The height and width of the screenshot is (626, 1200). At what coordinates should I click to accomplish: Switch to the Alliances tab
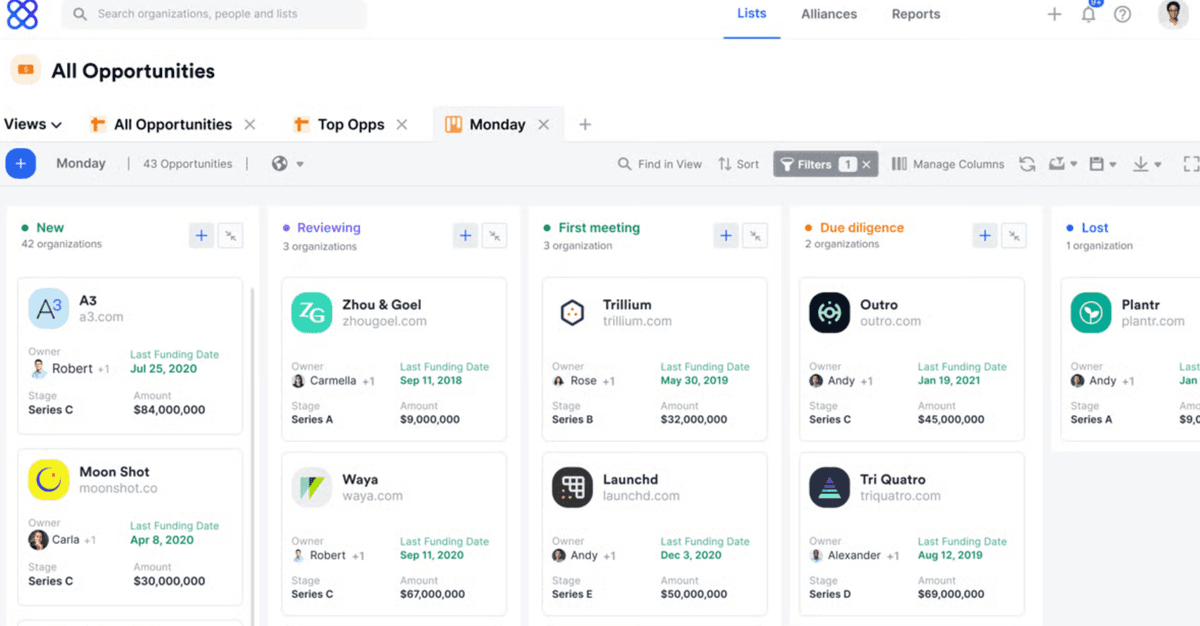click(828, 14)
